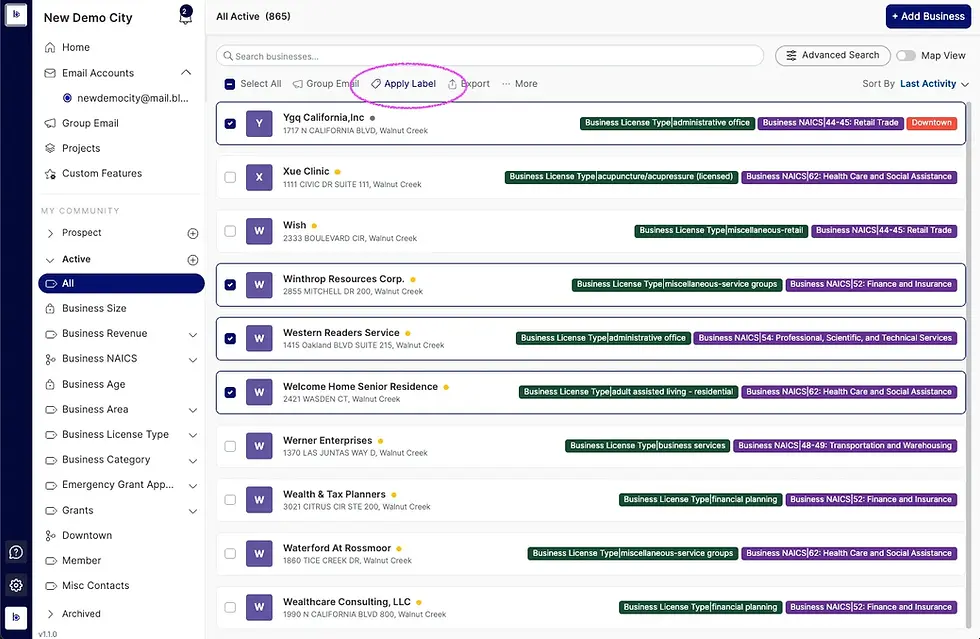Expand the Prospect tree chevron
The image size is (980, 639).
coord(50,233)
